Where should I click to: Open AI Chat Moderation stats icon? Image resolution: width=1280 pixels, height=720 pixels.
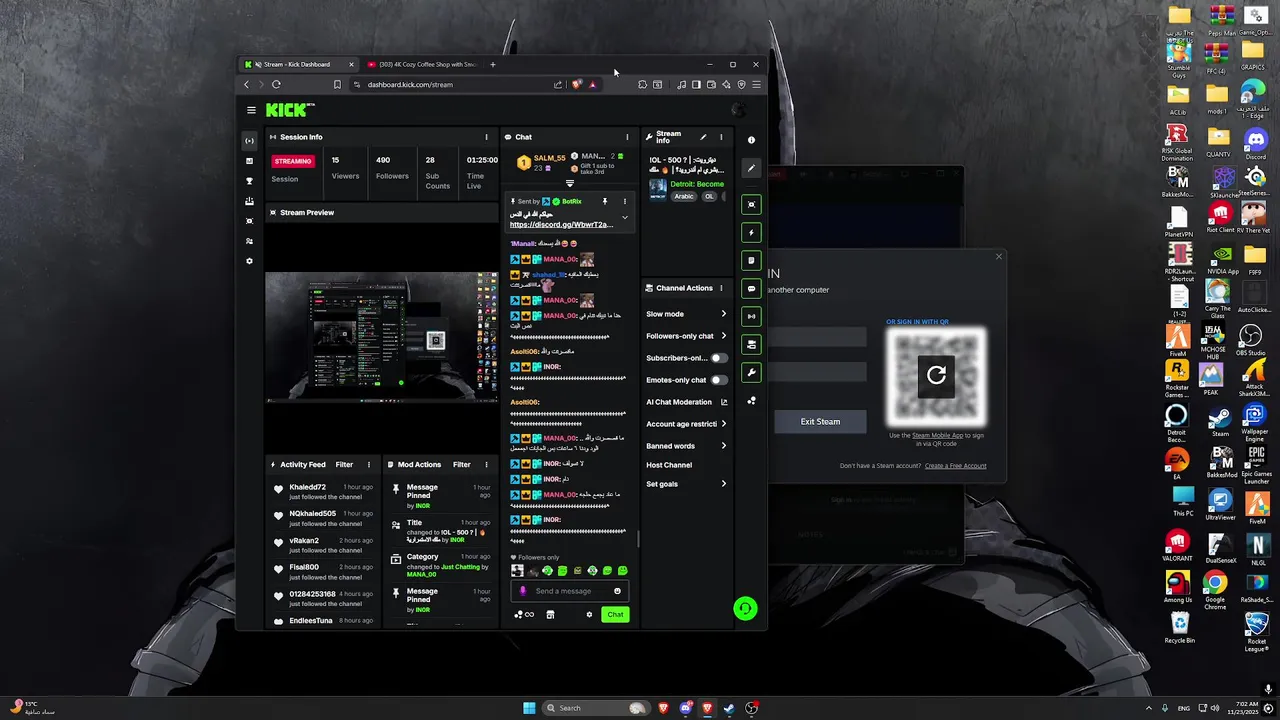(x=724, y=402)
